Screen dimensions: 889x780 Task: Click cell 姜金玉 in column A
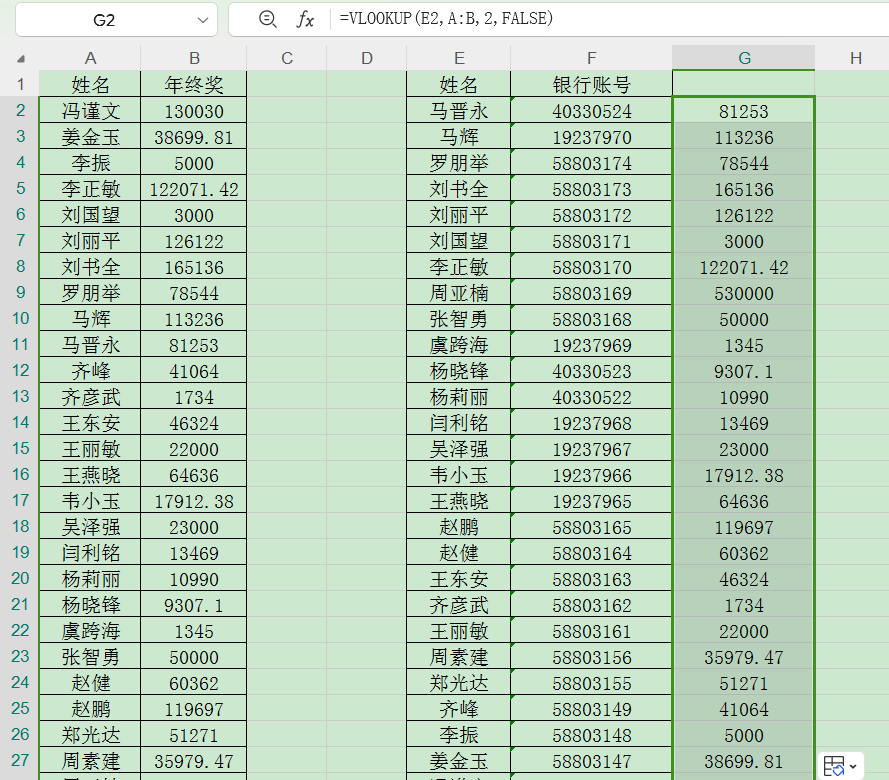90,137
